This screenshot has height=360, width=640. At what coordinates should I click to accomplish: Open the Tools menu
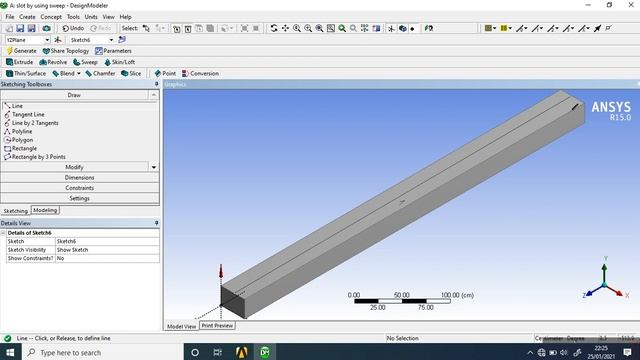pos(73,17)
